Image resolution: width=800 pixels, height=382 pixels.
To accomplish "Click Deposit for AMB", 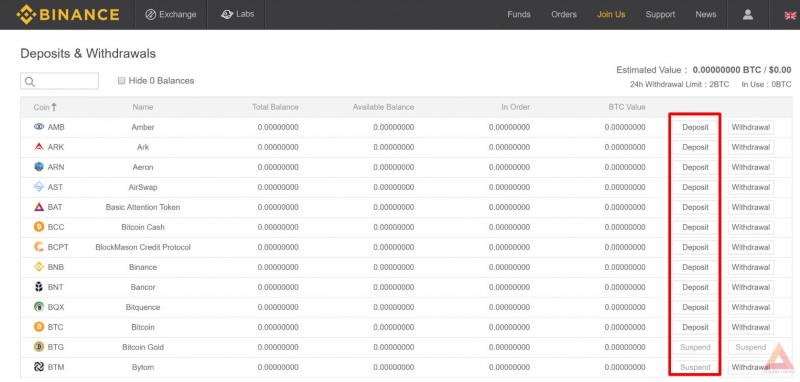I will pos(695,127).
